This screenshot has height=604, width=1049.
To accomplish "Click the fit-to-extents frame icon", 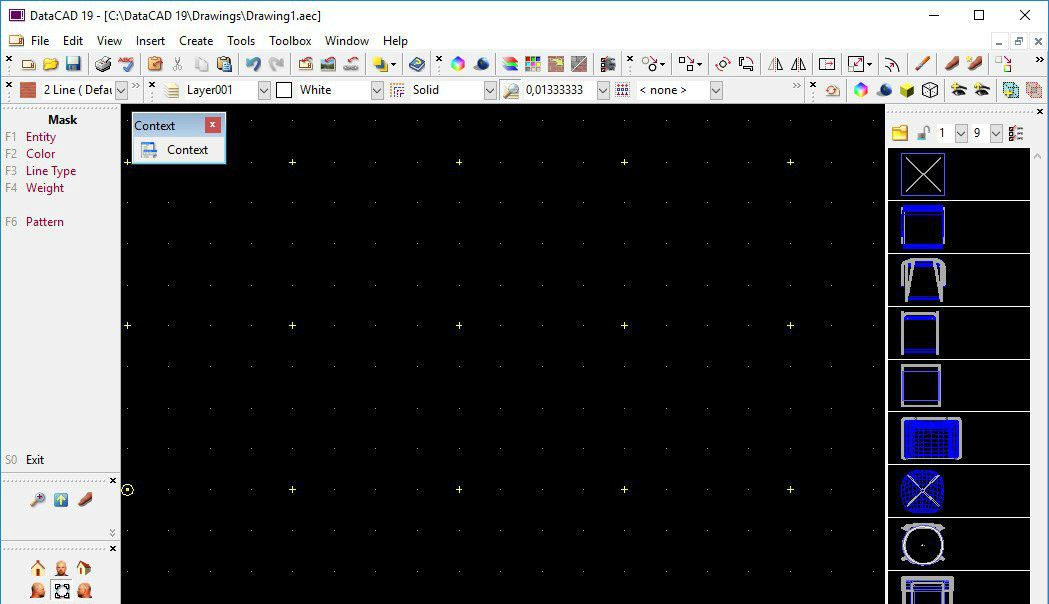I will click(x=61, y=591).
